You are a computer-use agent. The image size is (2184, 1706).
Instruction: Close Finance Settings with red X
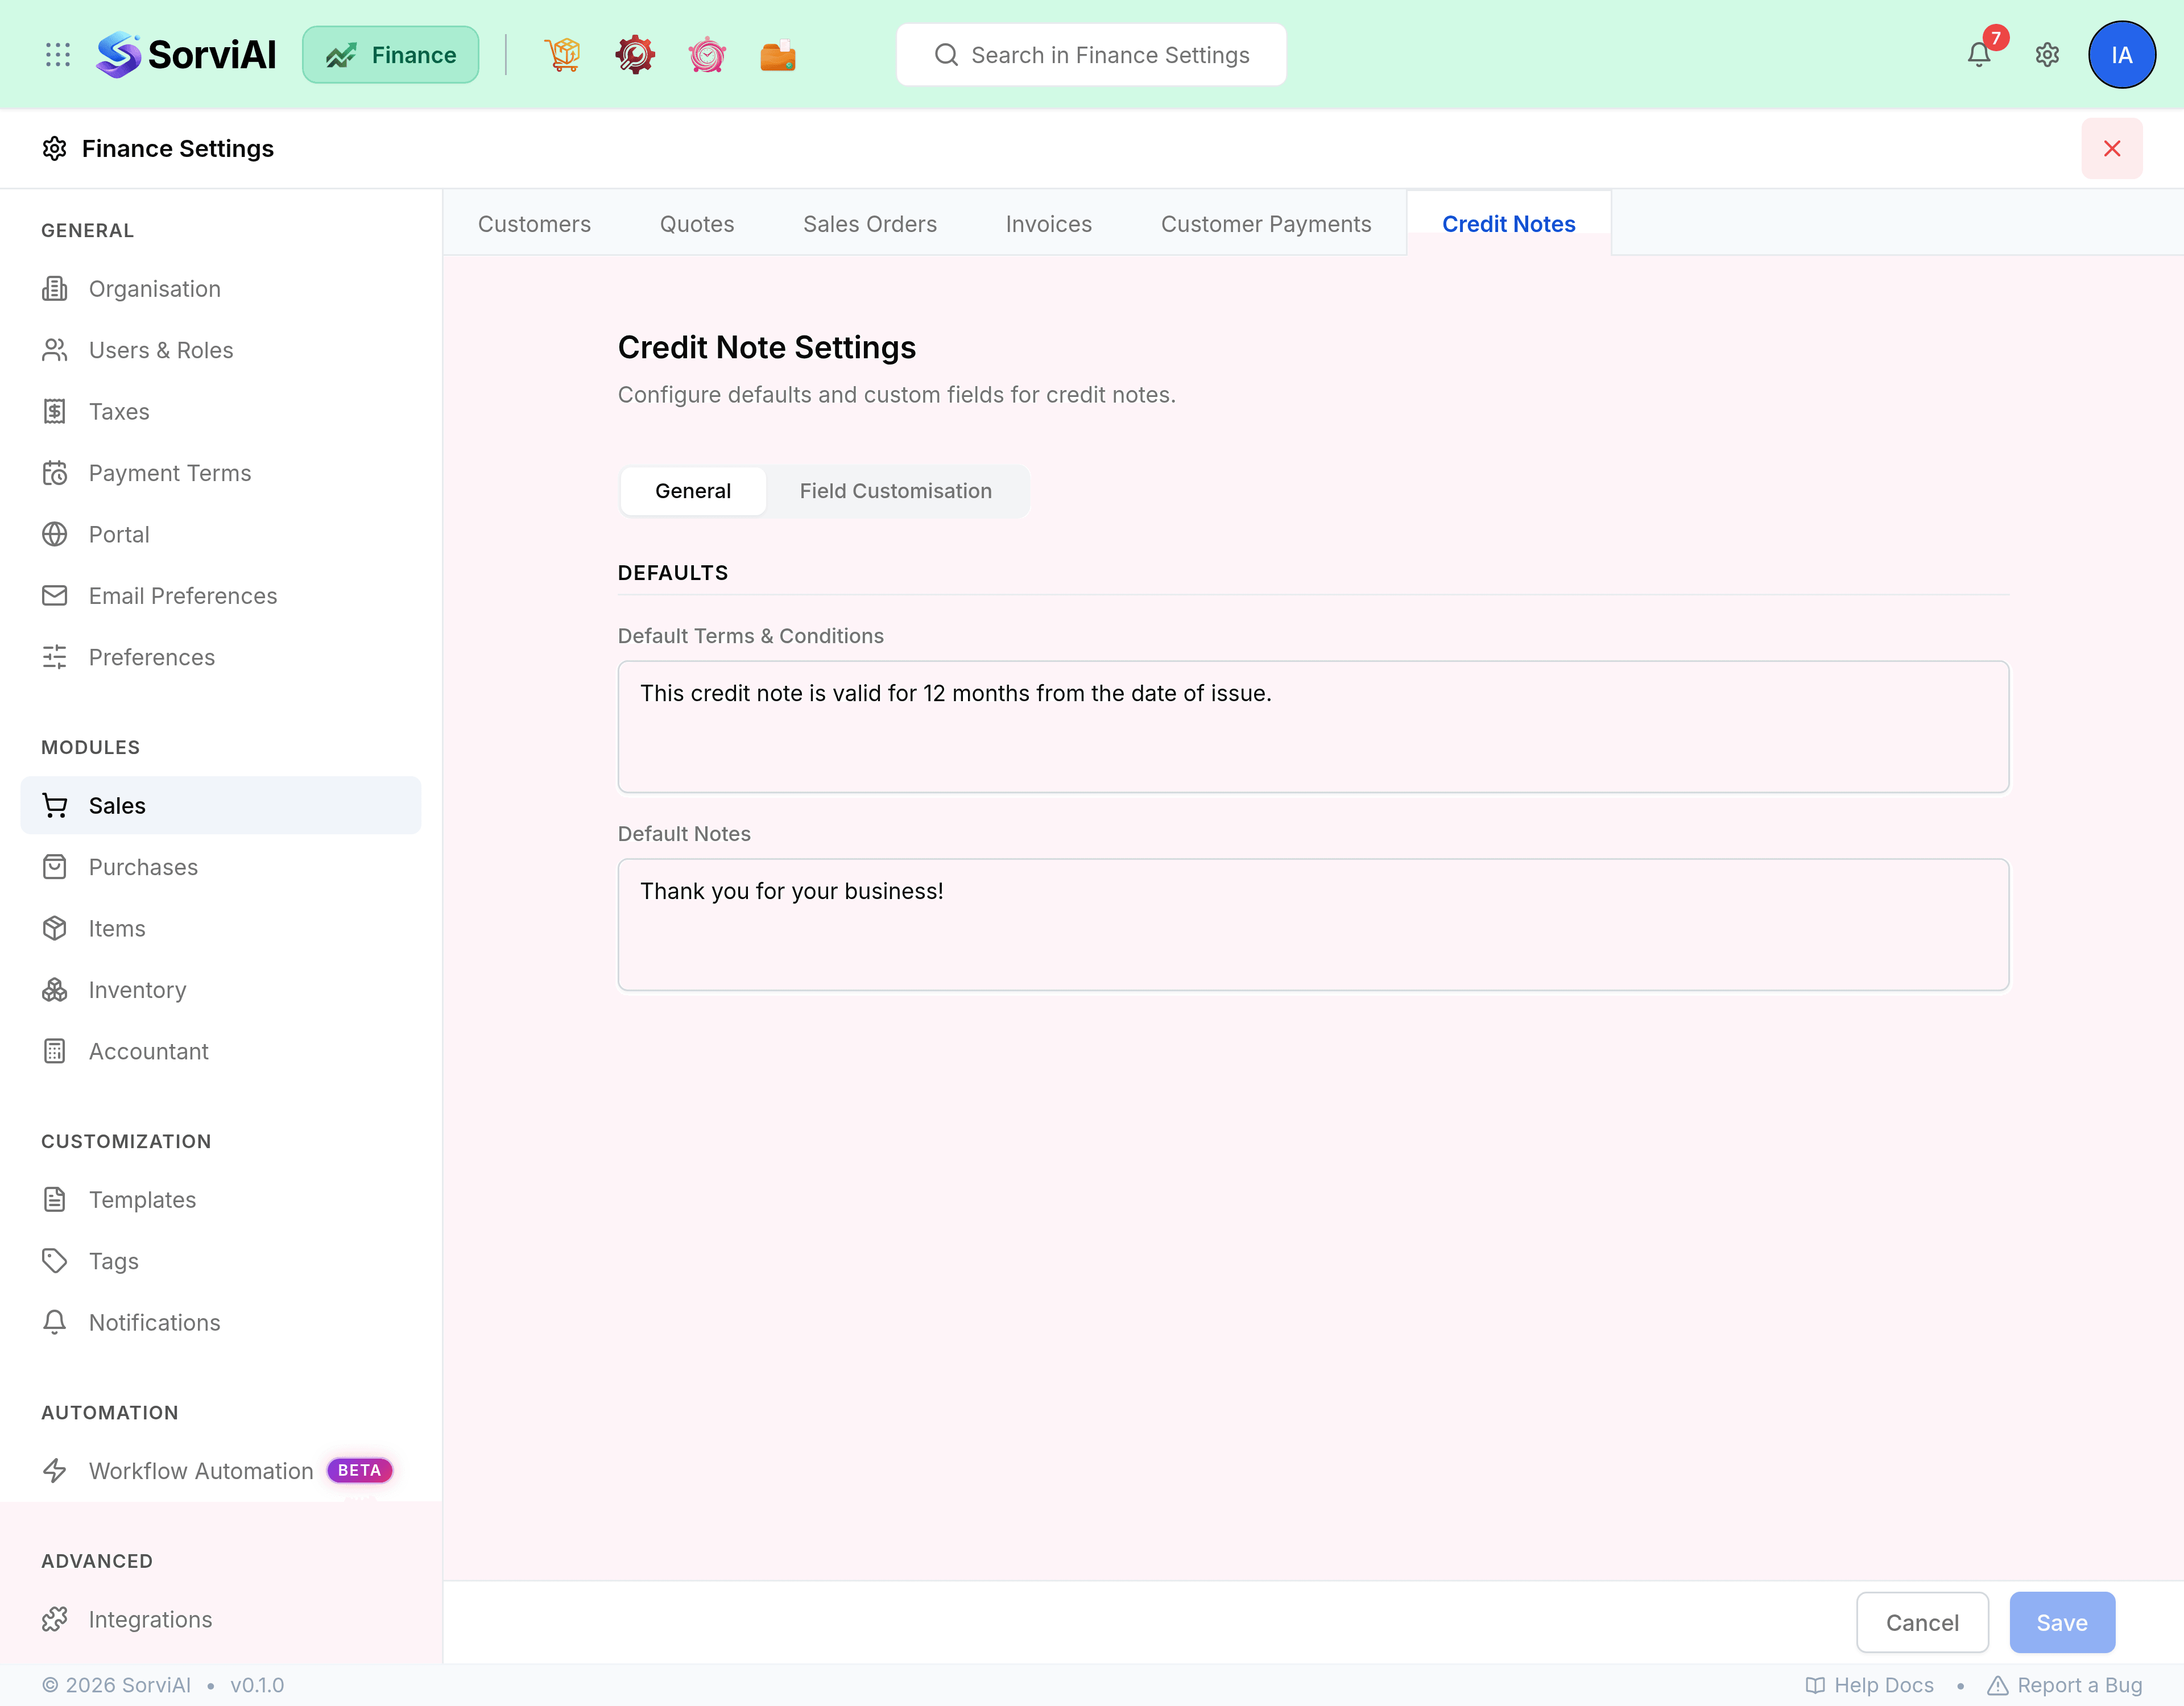tap(2112, 149)
